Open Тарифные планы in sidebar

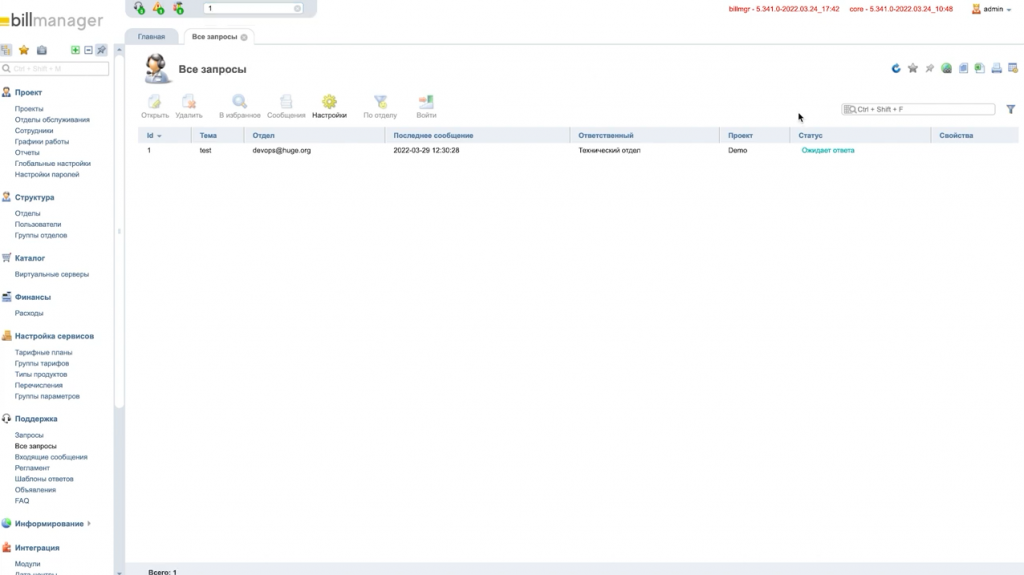[44, 353]
